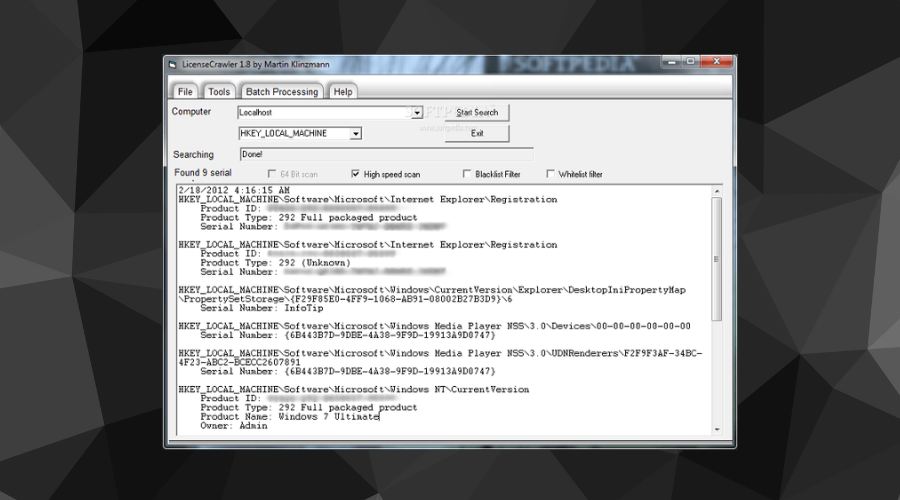This screenshot has height=500, width=900.
Task: Click the timestamp line 2/18/2012 4:16:15 AM
Action: click(x=234, y=190)
